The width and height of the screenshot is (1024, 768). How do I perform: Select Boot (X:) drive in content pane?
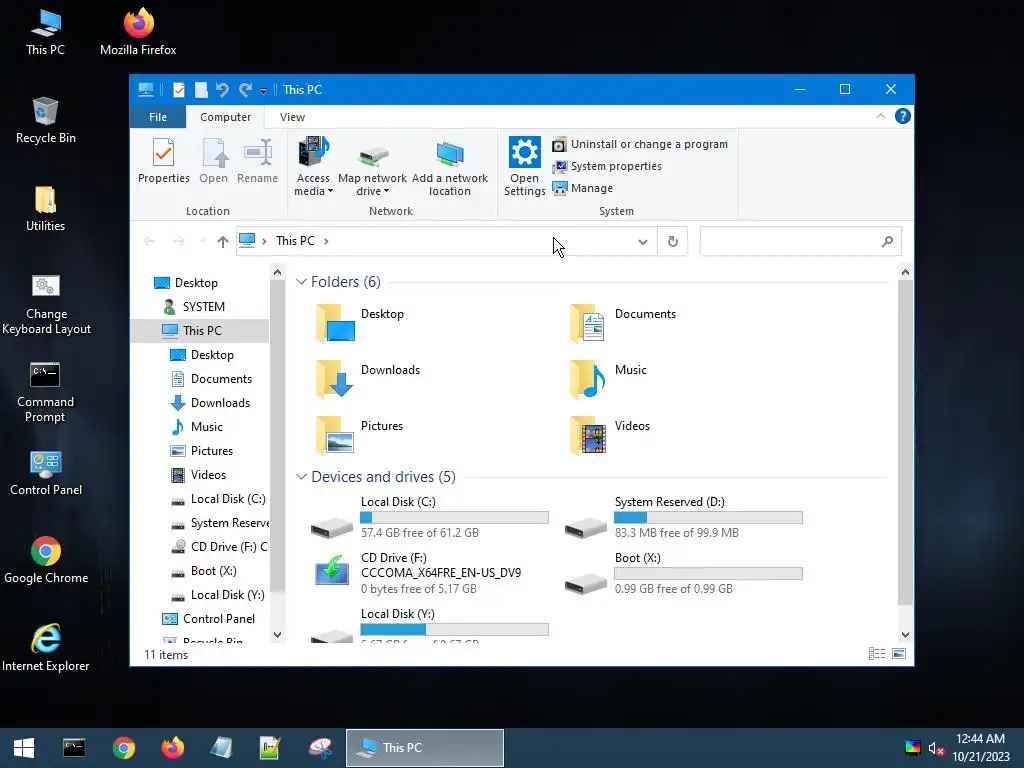(x=684, y=573)
